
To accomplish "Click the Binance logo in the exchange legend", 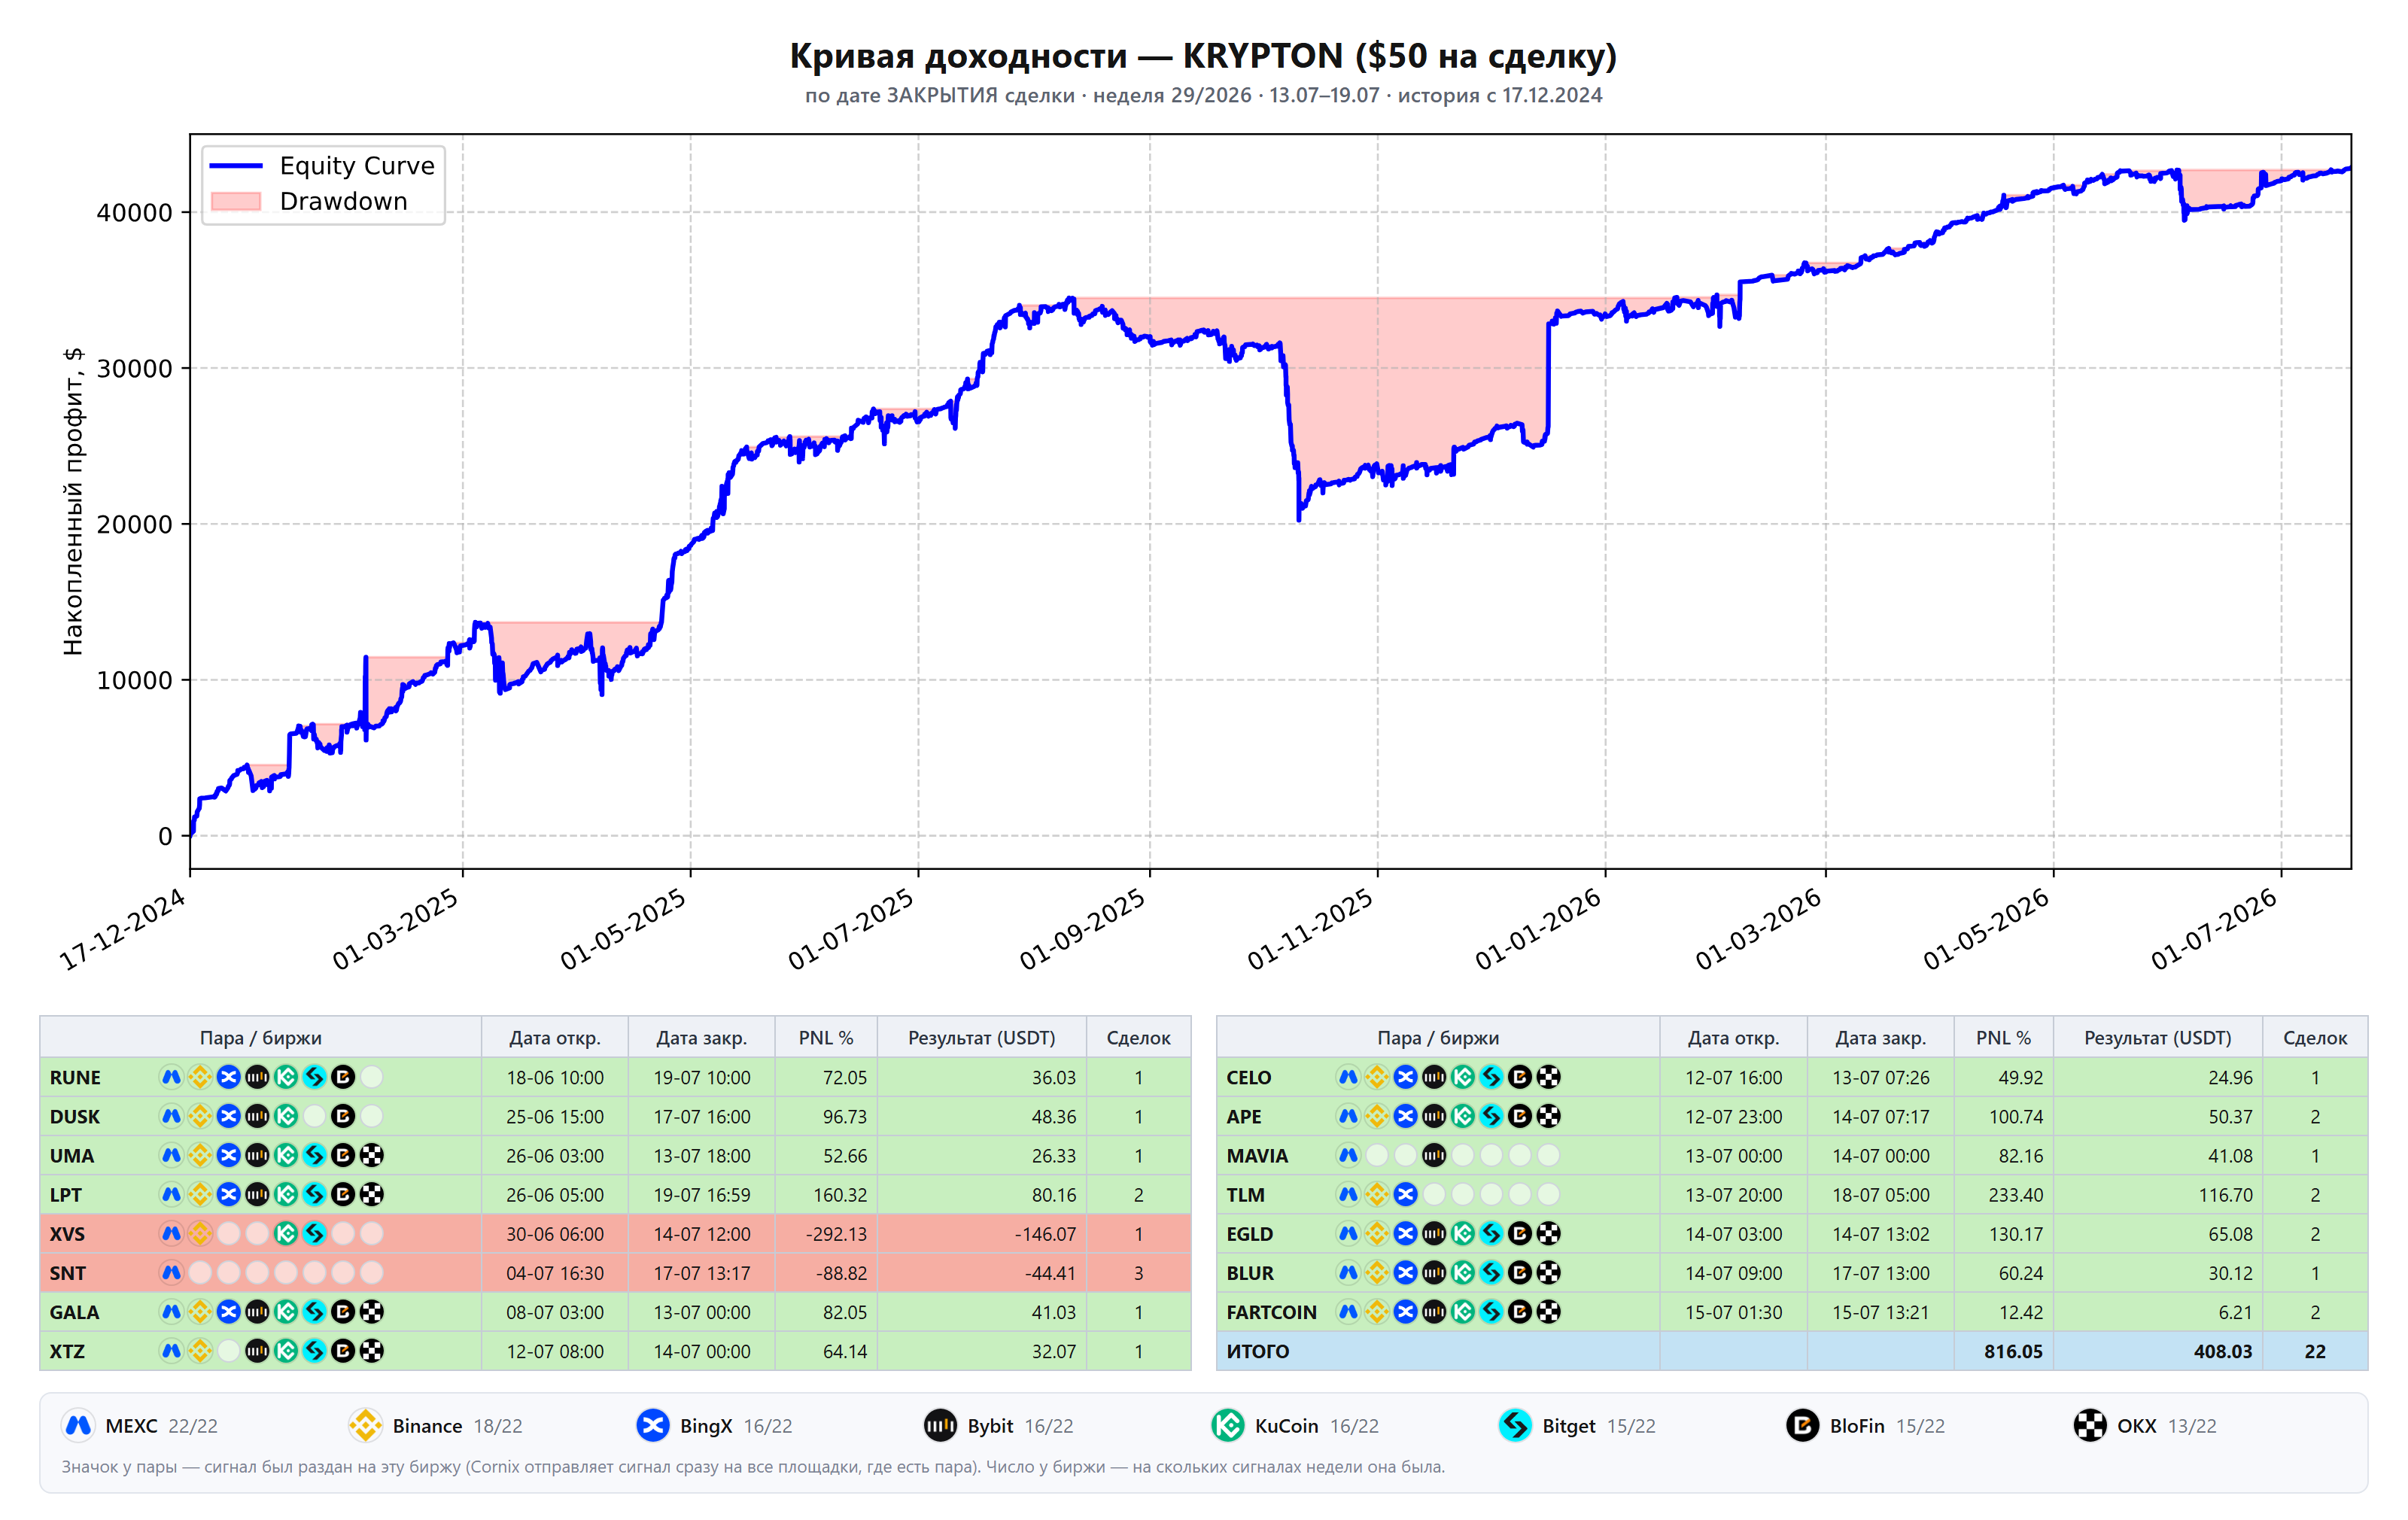I will click(x=365, y=1425).
